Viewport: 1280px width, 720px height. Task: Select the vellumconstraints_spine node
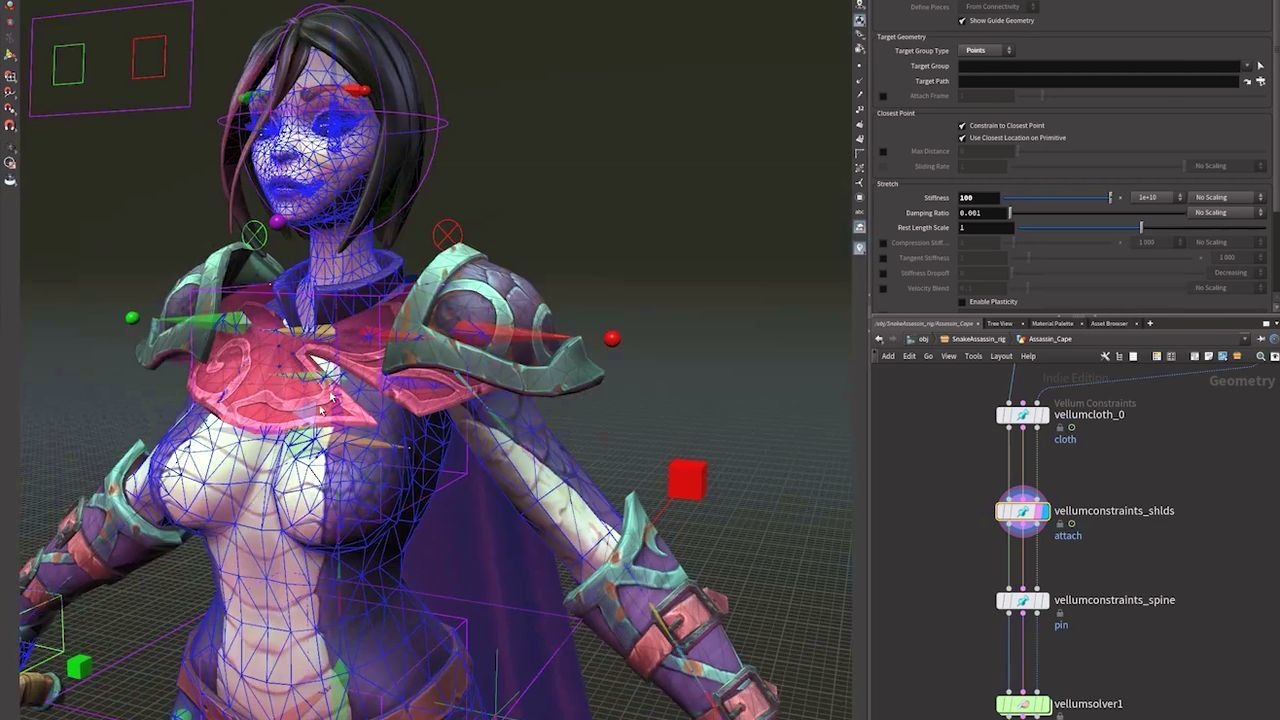tap(1023, 601)
